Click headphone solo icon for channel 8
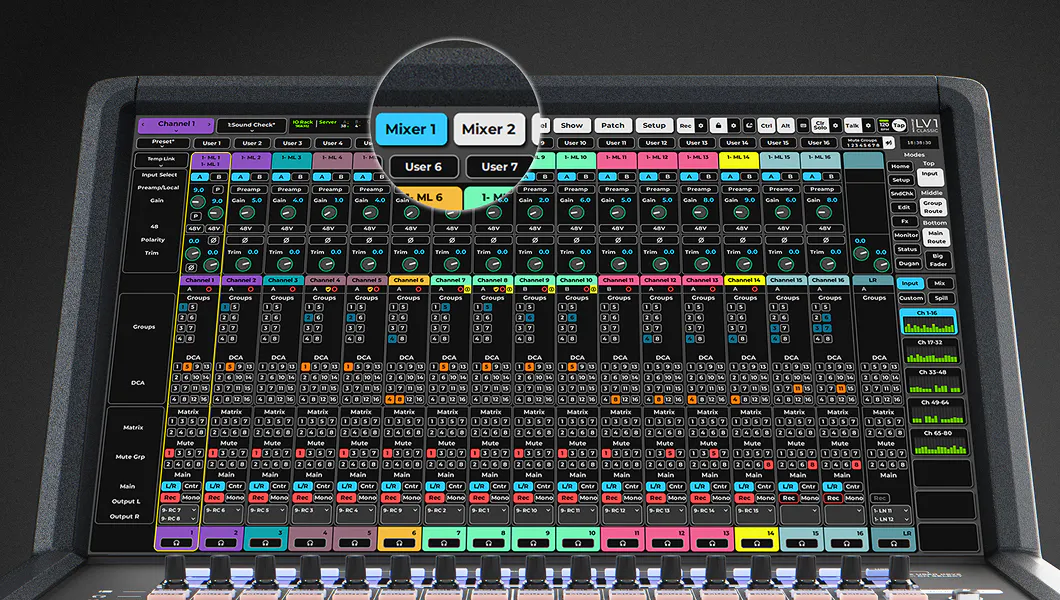This screenshot has height=600, width=1060. click(x=489, y=543)
